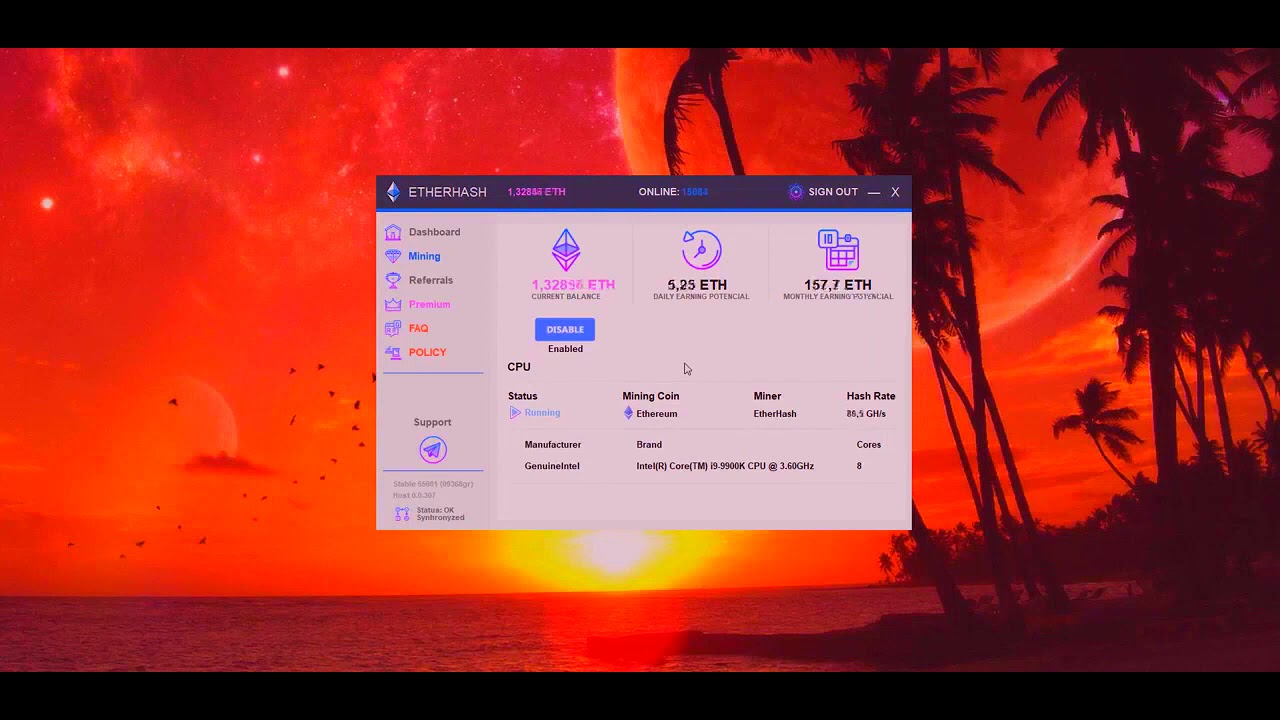This screenshot has height=720, width=1280.
Task: Click the Ethereum current balance icon
Action: (x=566, y=250)
